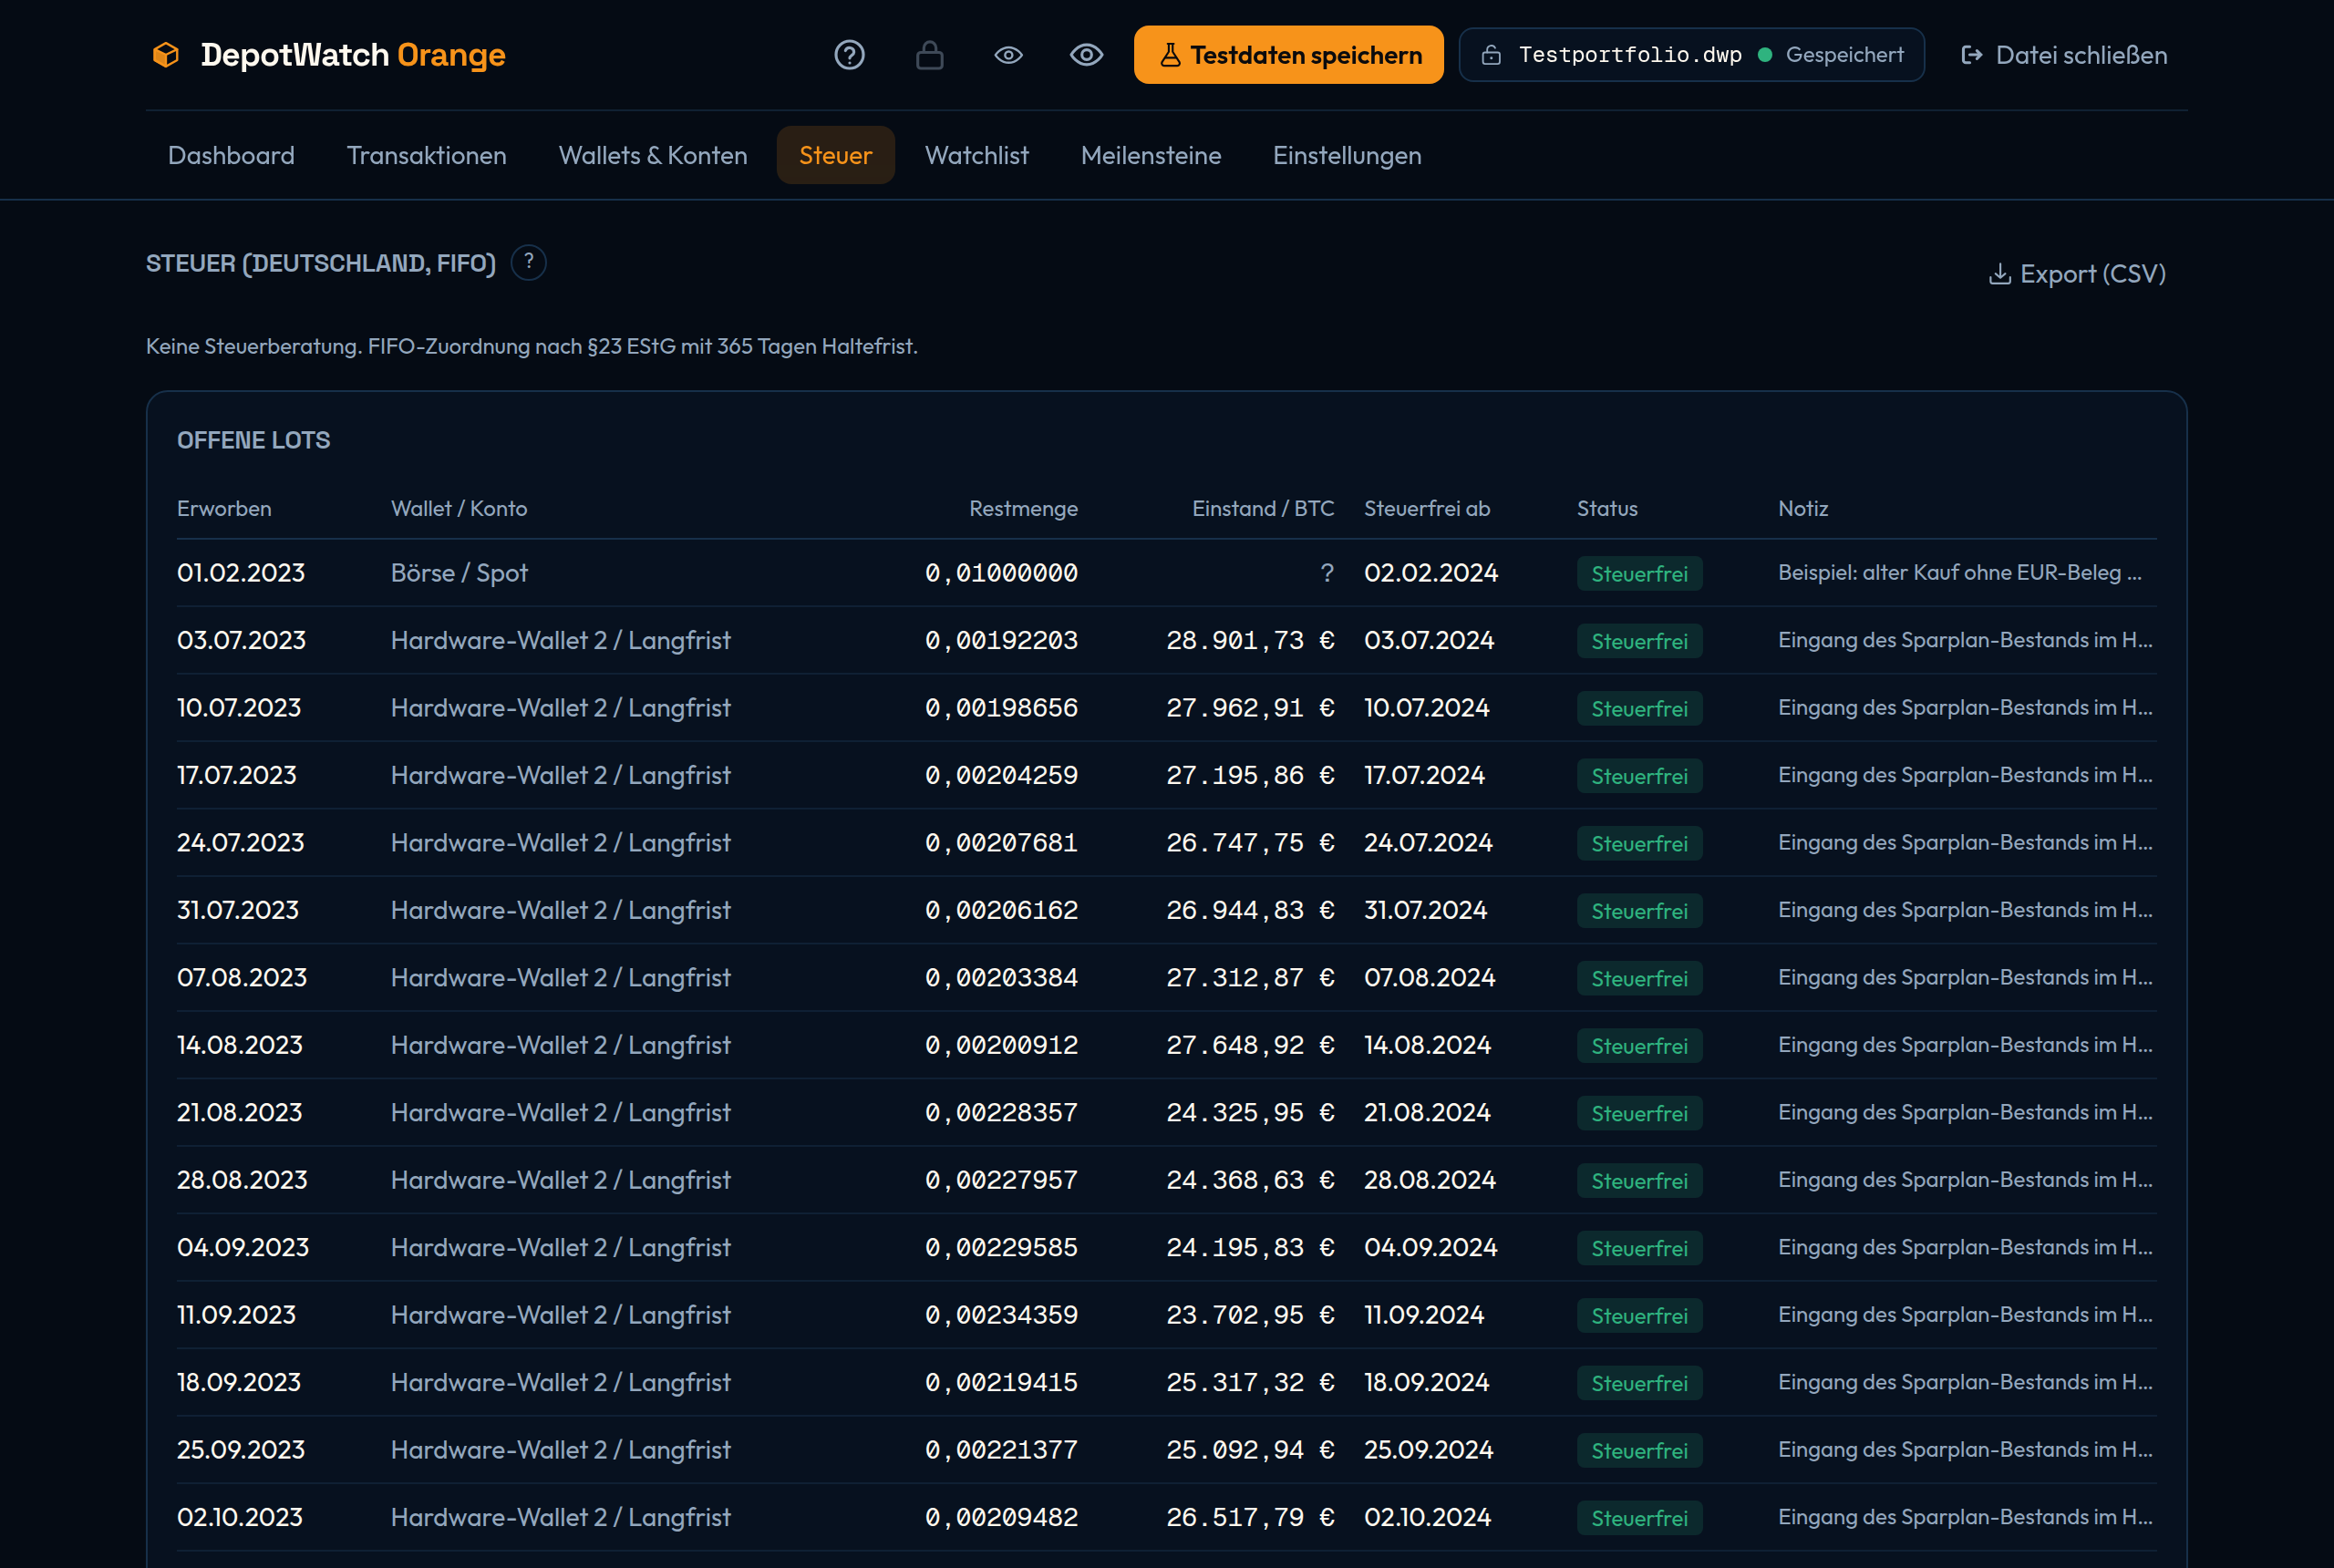2334x1568 pixels.
Task: Select the date 24.07.2023
Action: click(241, 843)
